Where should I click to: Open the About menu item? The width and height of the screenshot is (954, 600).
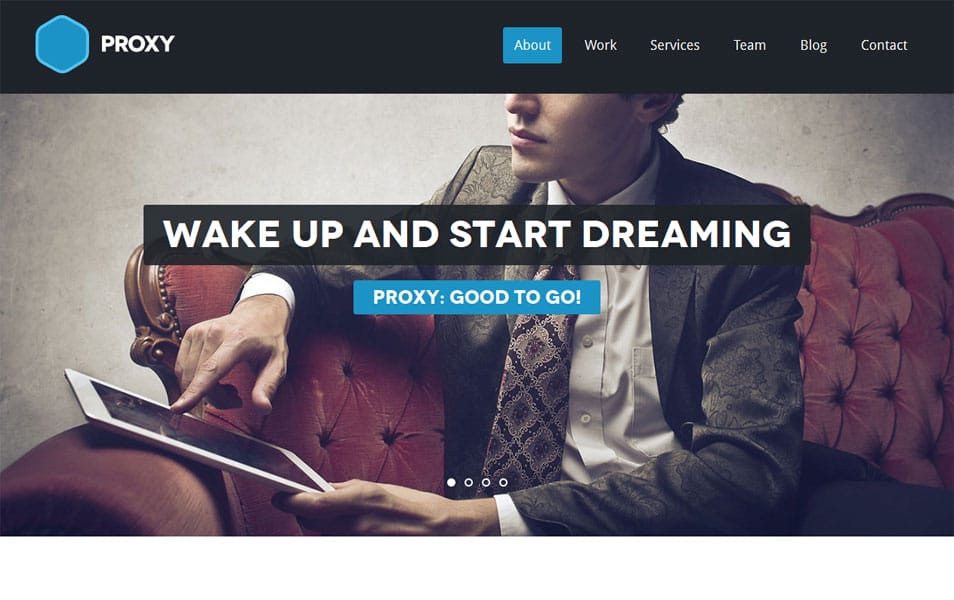point(532,45)
